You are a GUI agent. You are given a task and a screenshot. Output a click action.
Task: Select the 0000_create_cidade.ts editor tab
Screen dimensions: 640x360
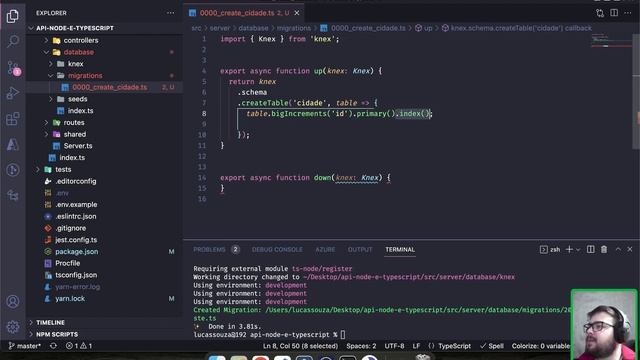[x=244, y=13]
